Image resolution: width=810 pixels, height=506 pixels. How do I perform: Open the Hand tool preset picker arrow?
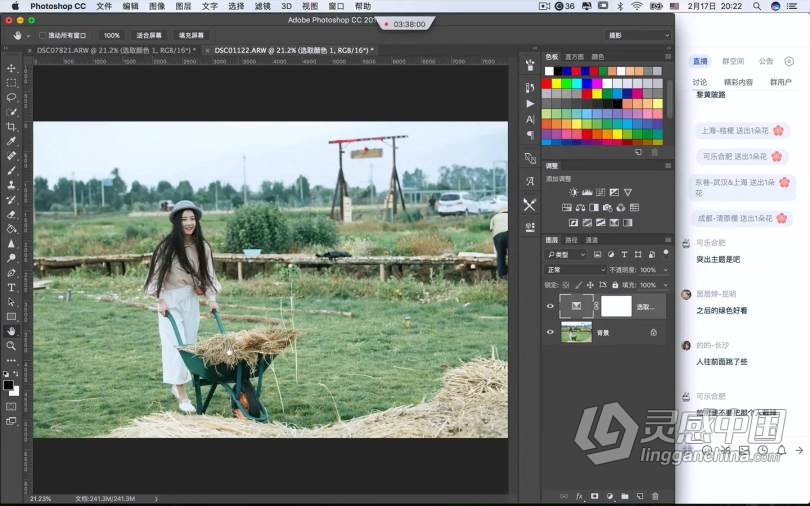(28, 36)
